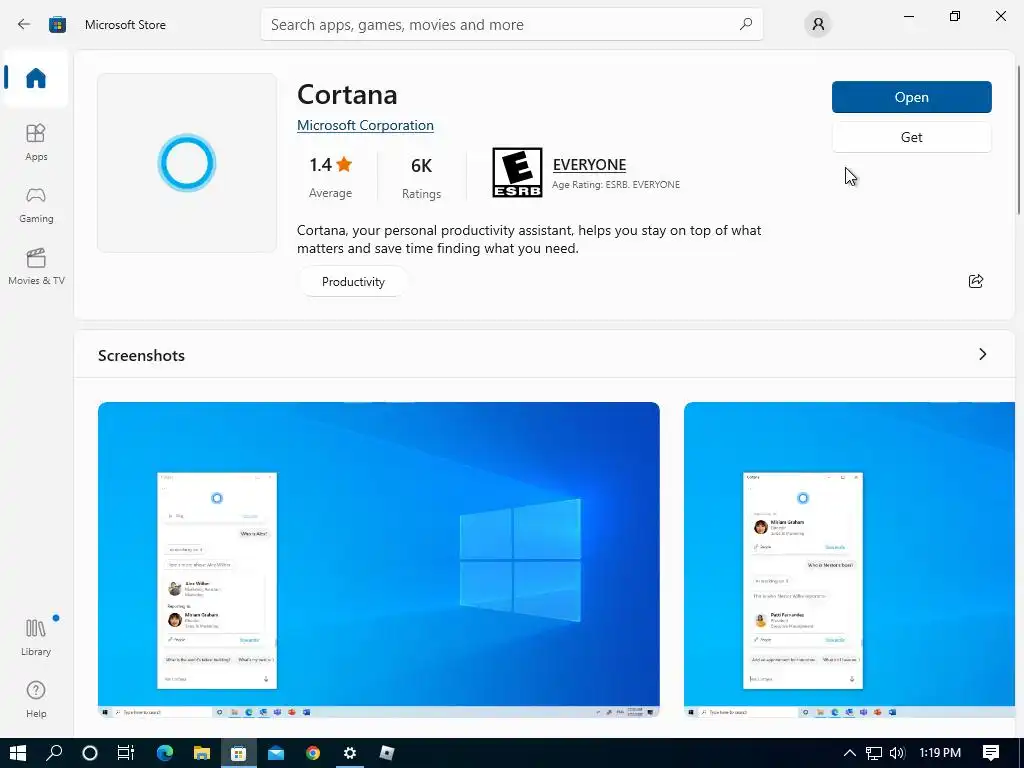This screenshot has width=1024, height=768.
Task: Open the Library sidebar section
Action: pos(36,637)
